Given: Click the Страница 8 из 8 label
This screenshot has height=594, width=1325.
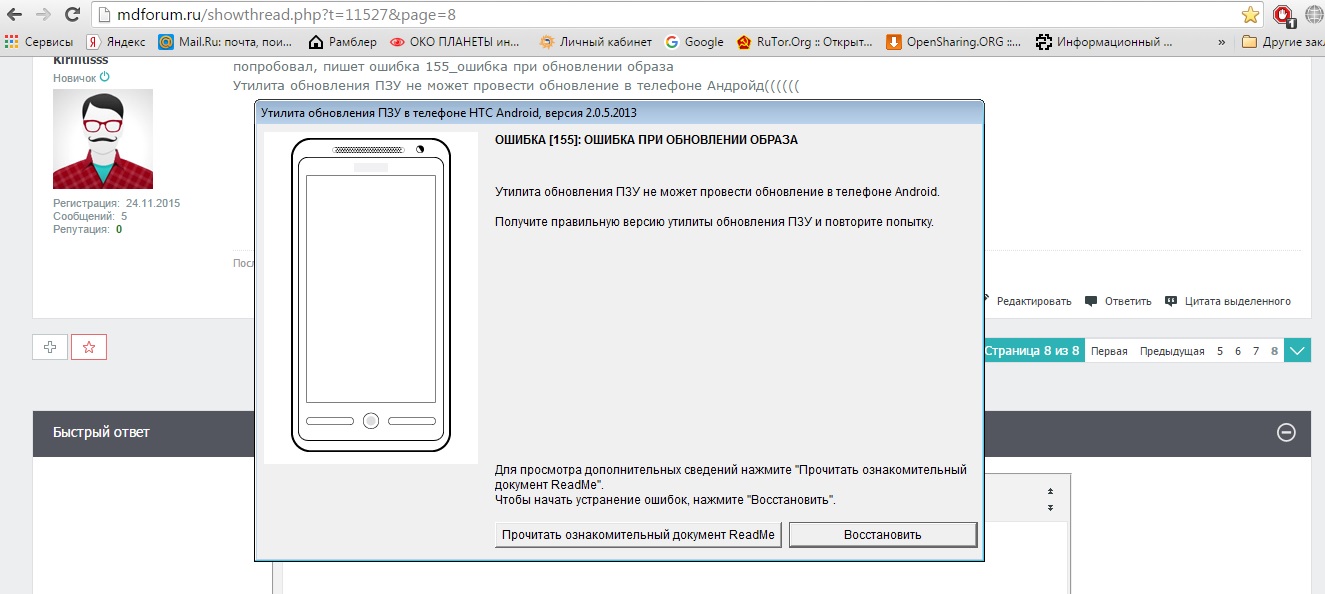Looking at the screenshot, I should (x=1032, y=351).
